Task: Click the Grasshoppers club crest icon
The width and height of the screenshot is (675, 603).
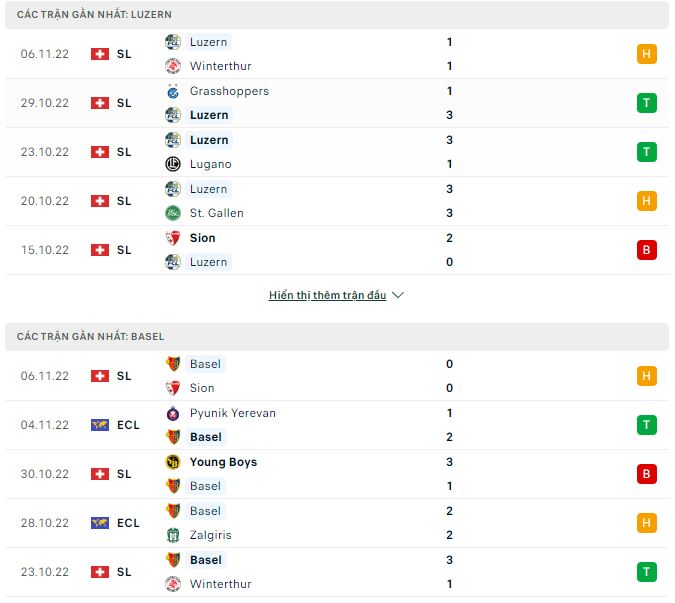Action: click(x=173, y=91)
